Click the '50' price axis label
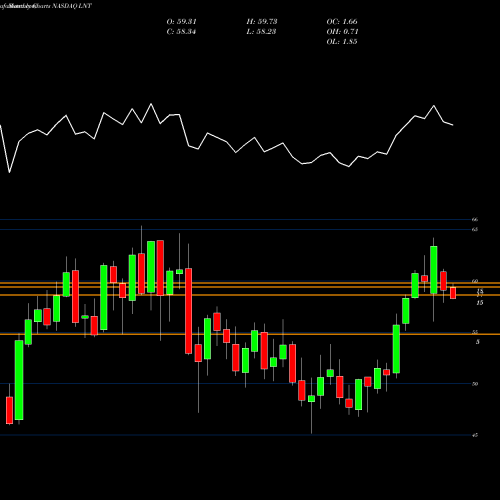The image size is (500, 500). pos(475,384)
